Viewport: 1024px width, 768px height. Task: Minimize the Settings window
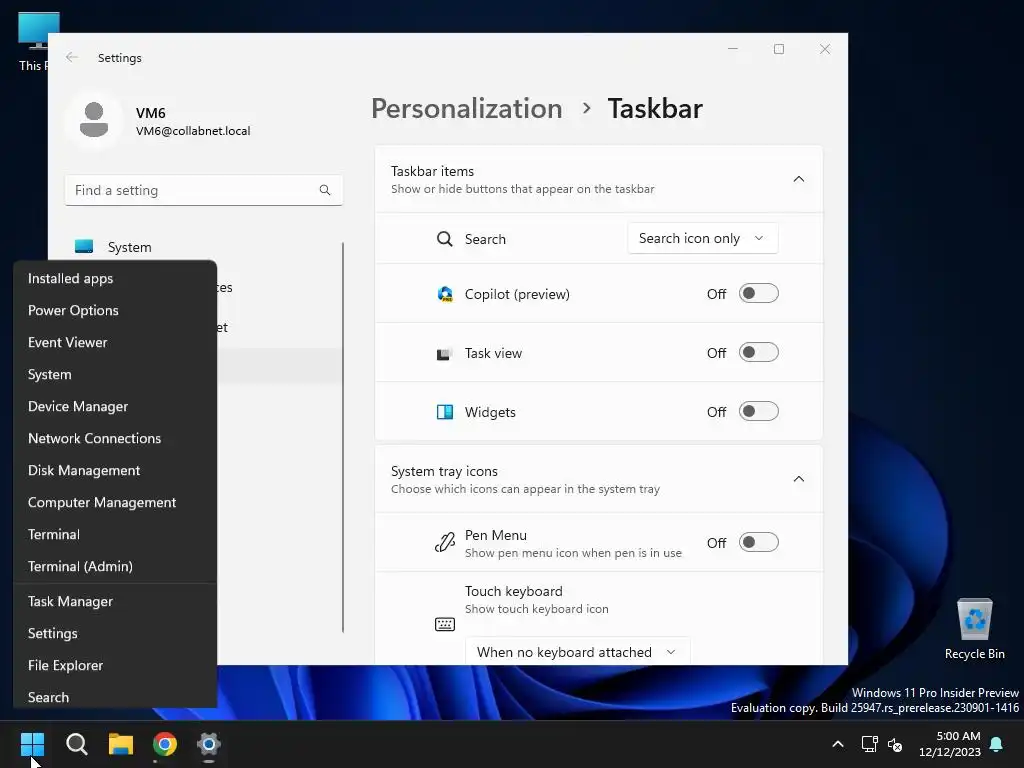pyautogui.click(x=733, y=49)
